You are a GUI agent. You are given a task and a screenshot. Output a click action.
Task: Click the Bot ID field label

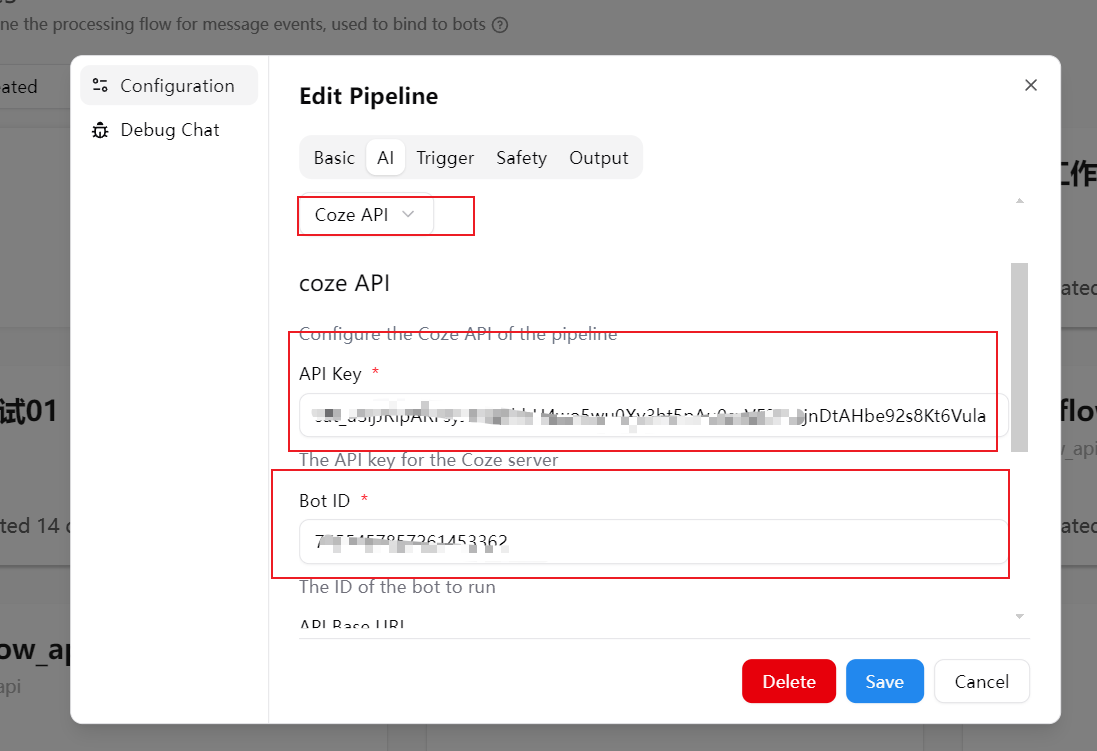pos(324,500)
